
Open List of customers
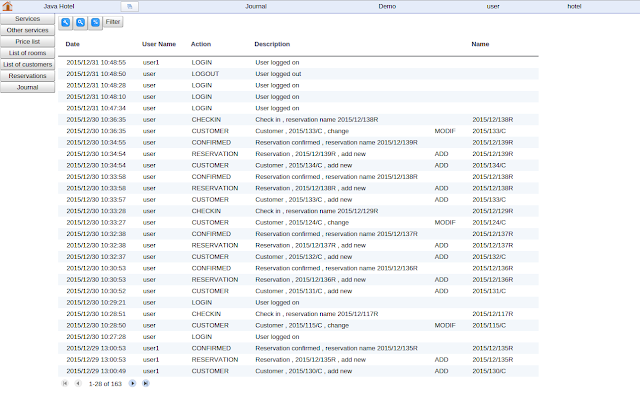(27, 64)
